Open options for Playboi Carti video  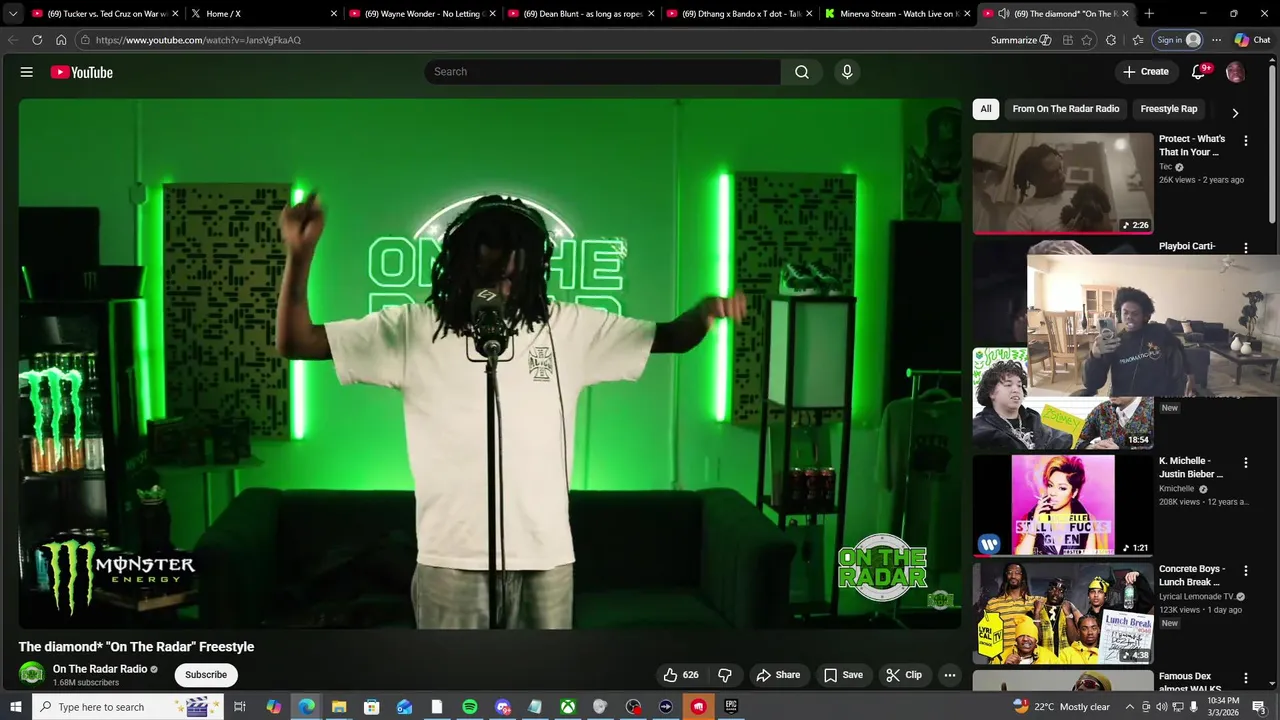(x=1246, y=247)
